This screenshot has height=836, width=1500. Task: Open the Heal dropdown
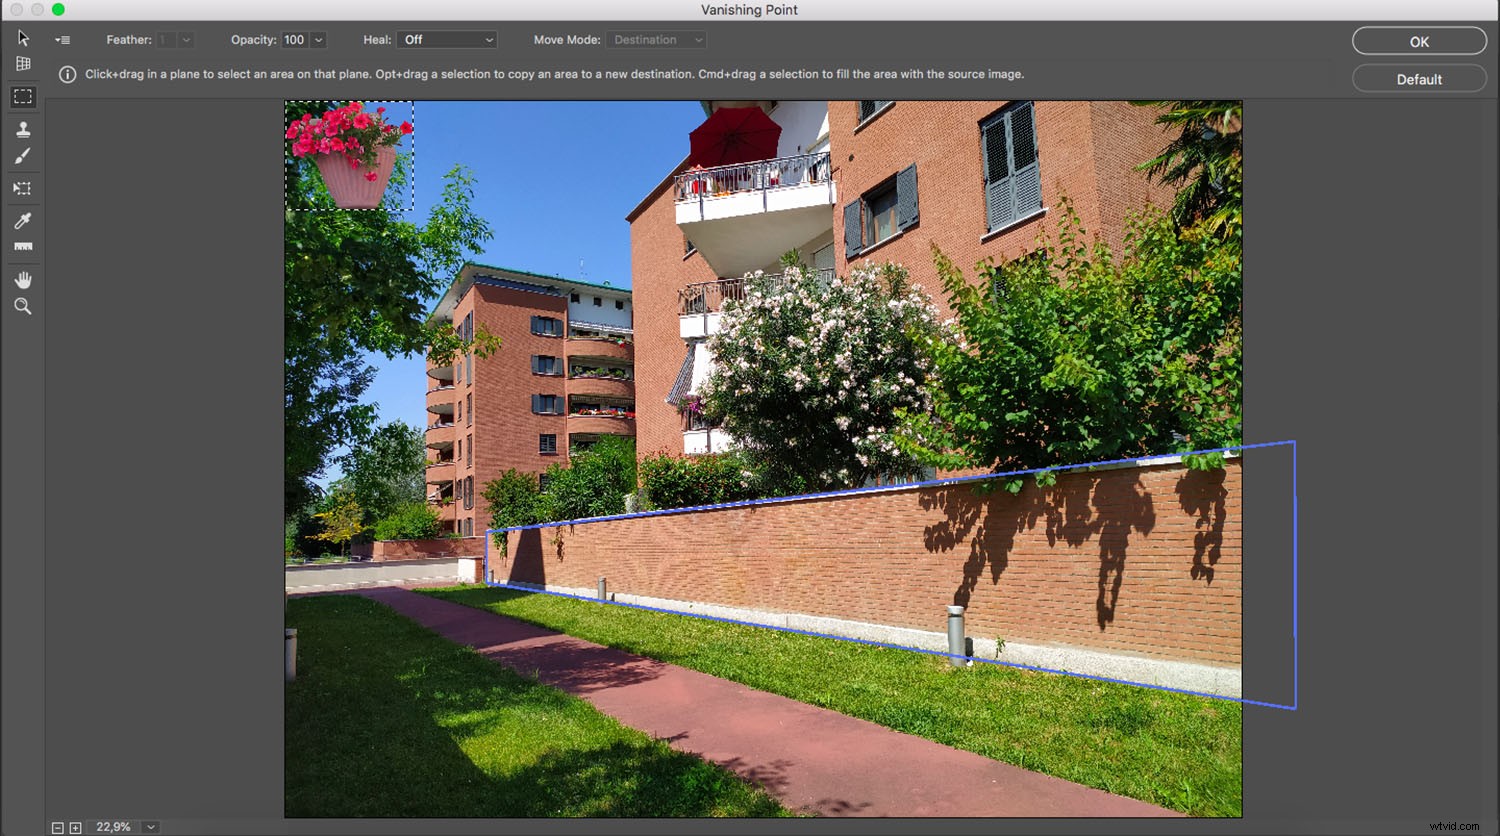tap(446, 39)
